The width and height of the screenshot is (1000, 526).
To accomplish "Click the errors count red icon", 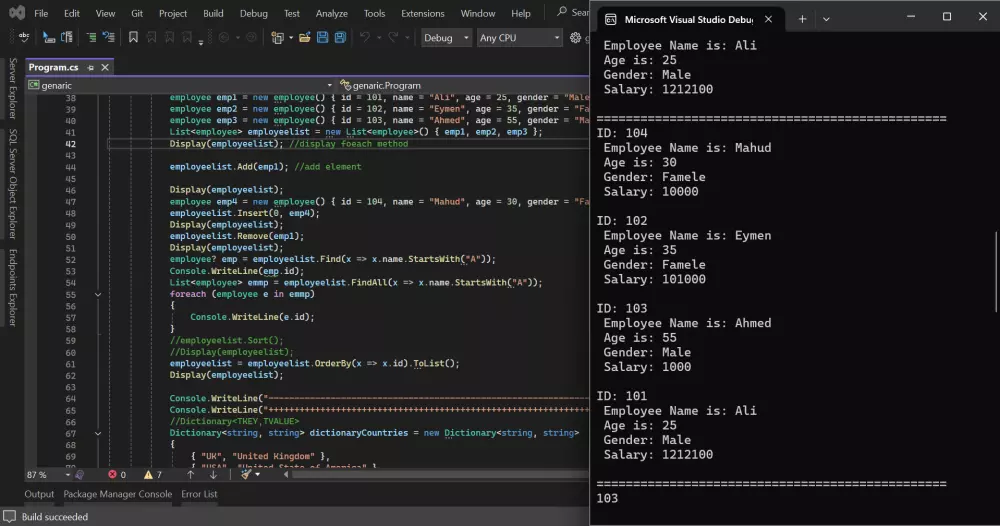I will tap(111, 474).
